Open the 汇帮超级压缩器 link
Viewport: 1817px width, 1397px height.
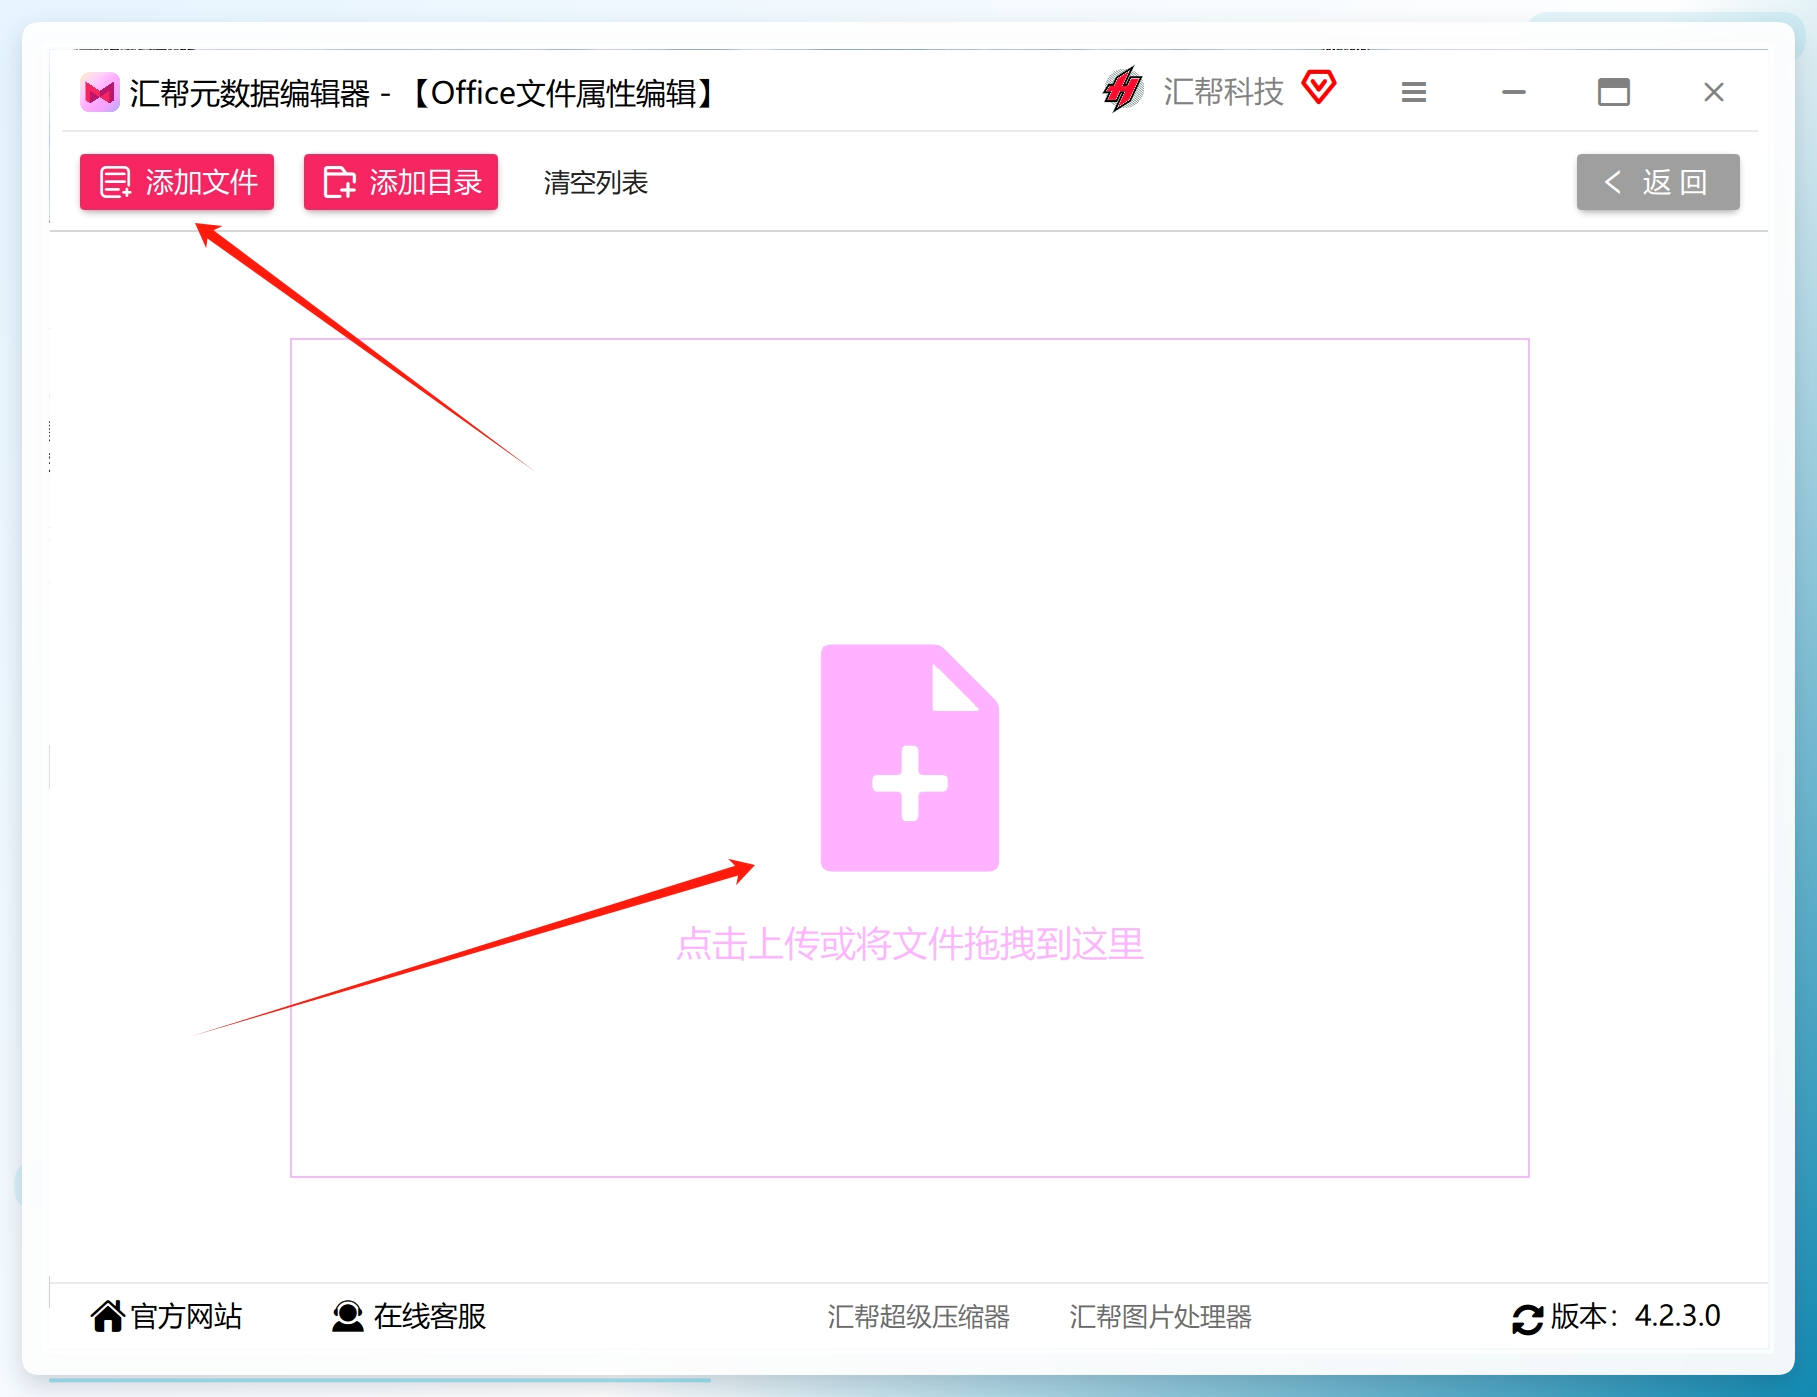[919, 1317]
